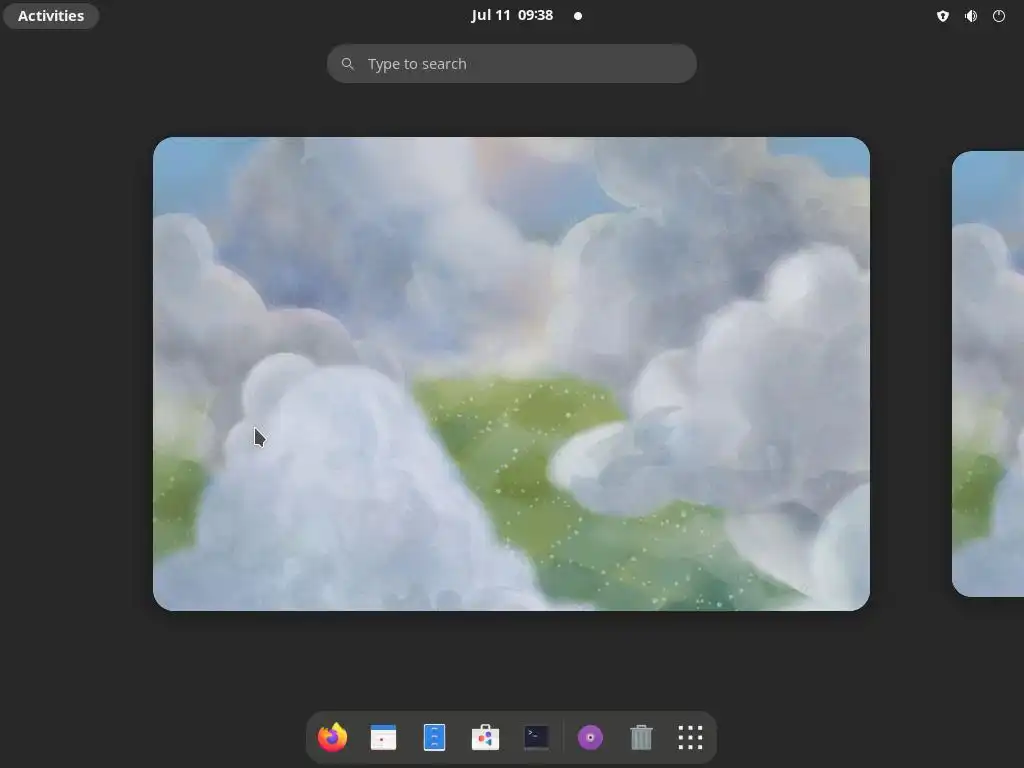The image size is (1024, 768).
Task: Click the Activities button
Action: click(51, 16)
